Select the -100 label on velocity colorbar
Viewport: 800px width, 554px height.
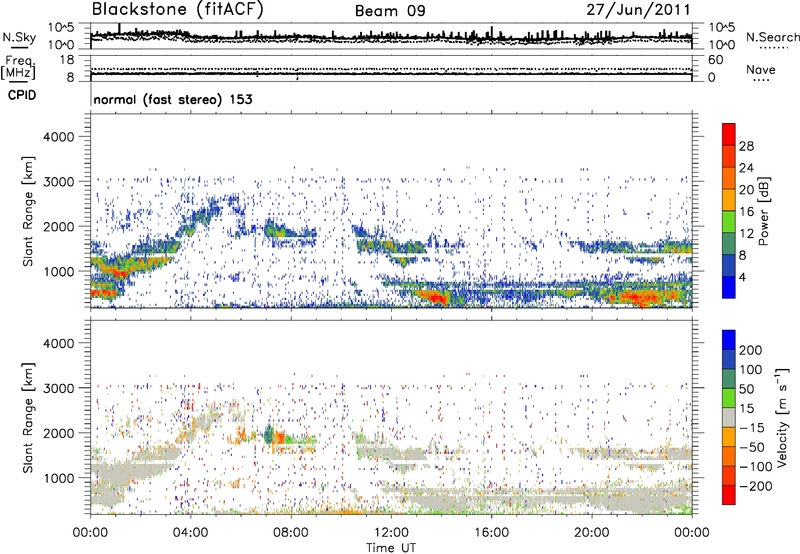[x=756, y=467]
